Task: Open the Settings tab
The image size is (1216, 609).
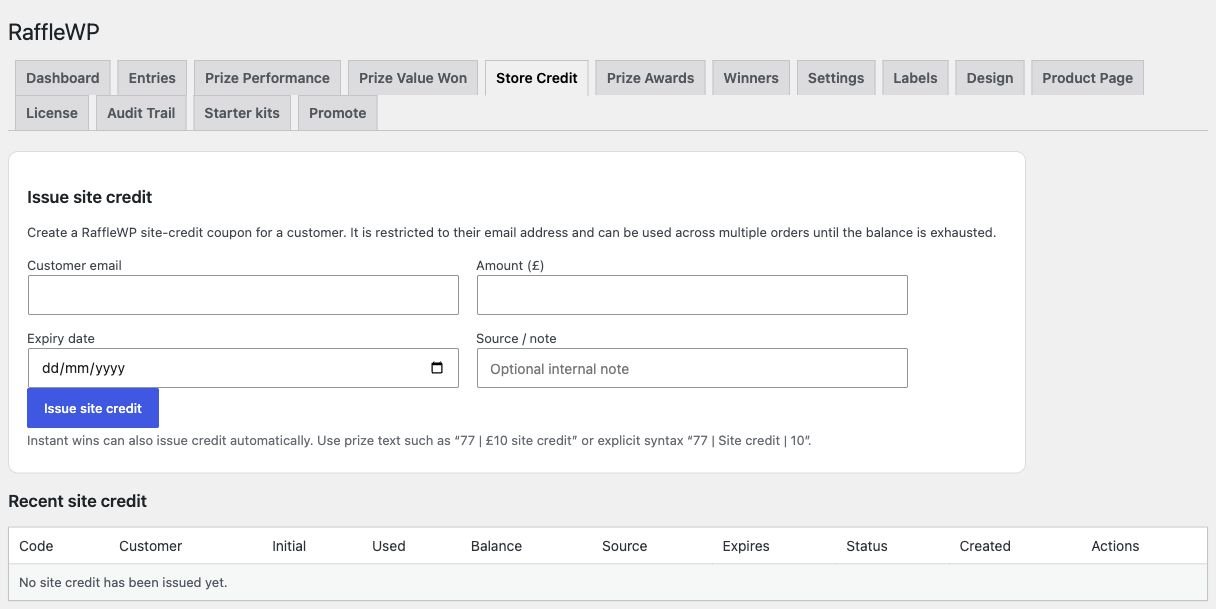Action: [x=836, y=78]
